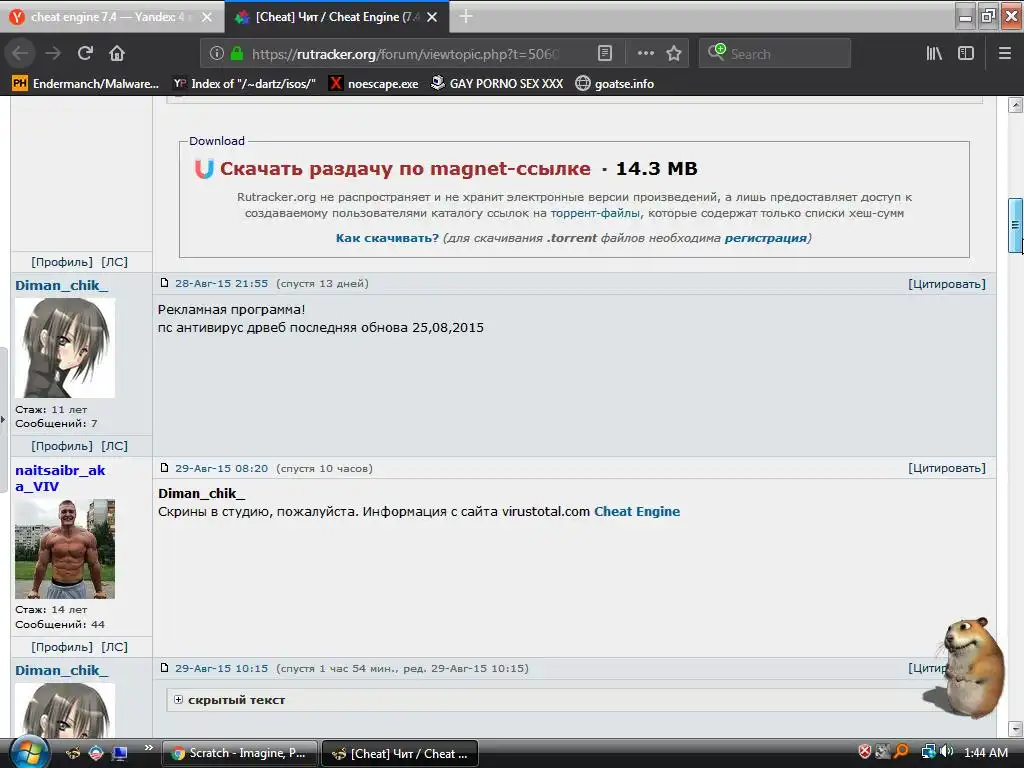Open the Cheat Engine virustotal link
This screenshot has width=1024, height=768.
click(x=637, y=511)
